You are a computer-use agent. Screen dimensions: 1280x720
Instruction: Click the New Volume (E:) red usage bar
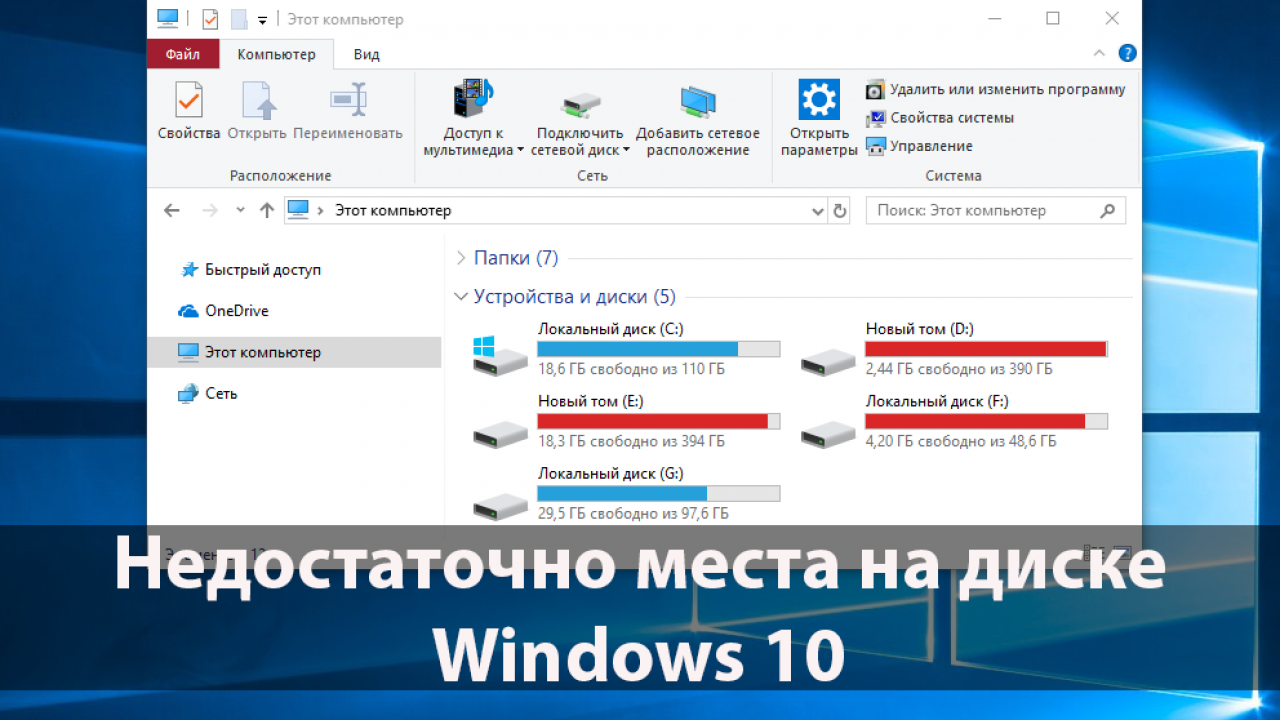tap(658, 421)
